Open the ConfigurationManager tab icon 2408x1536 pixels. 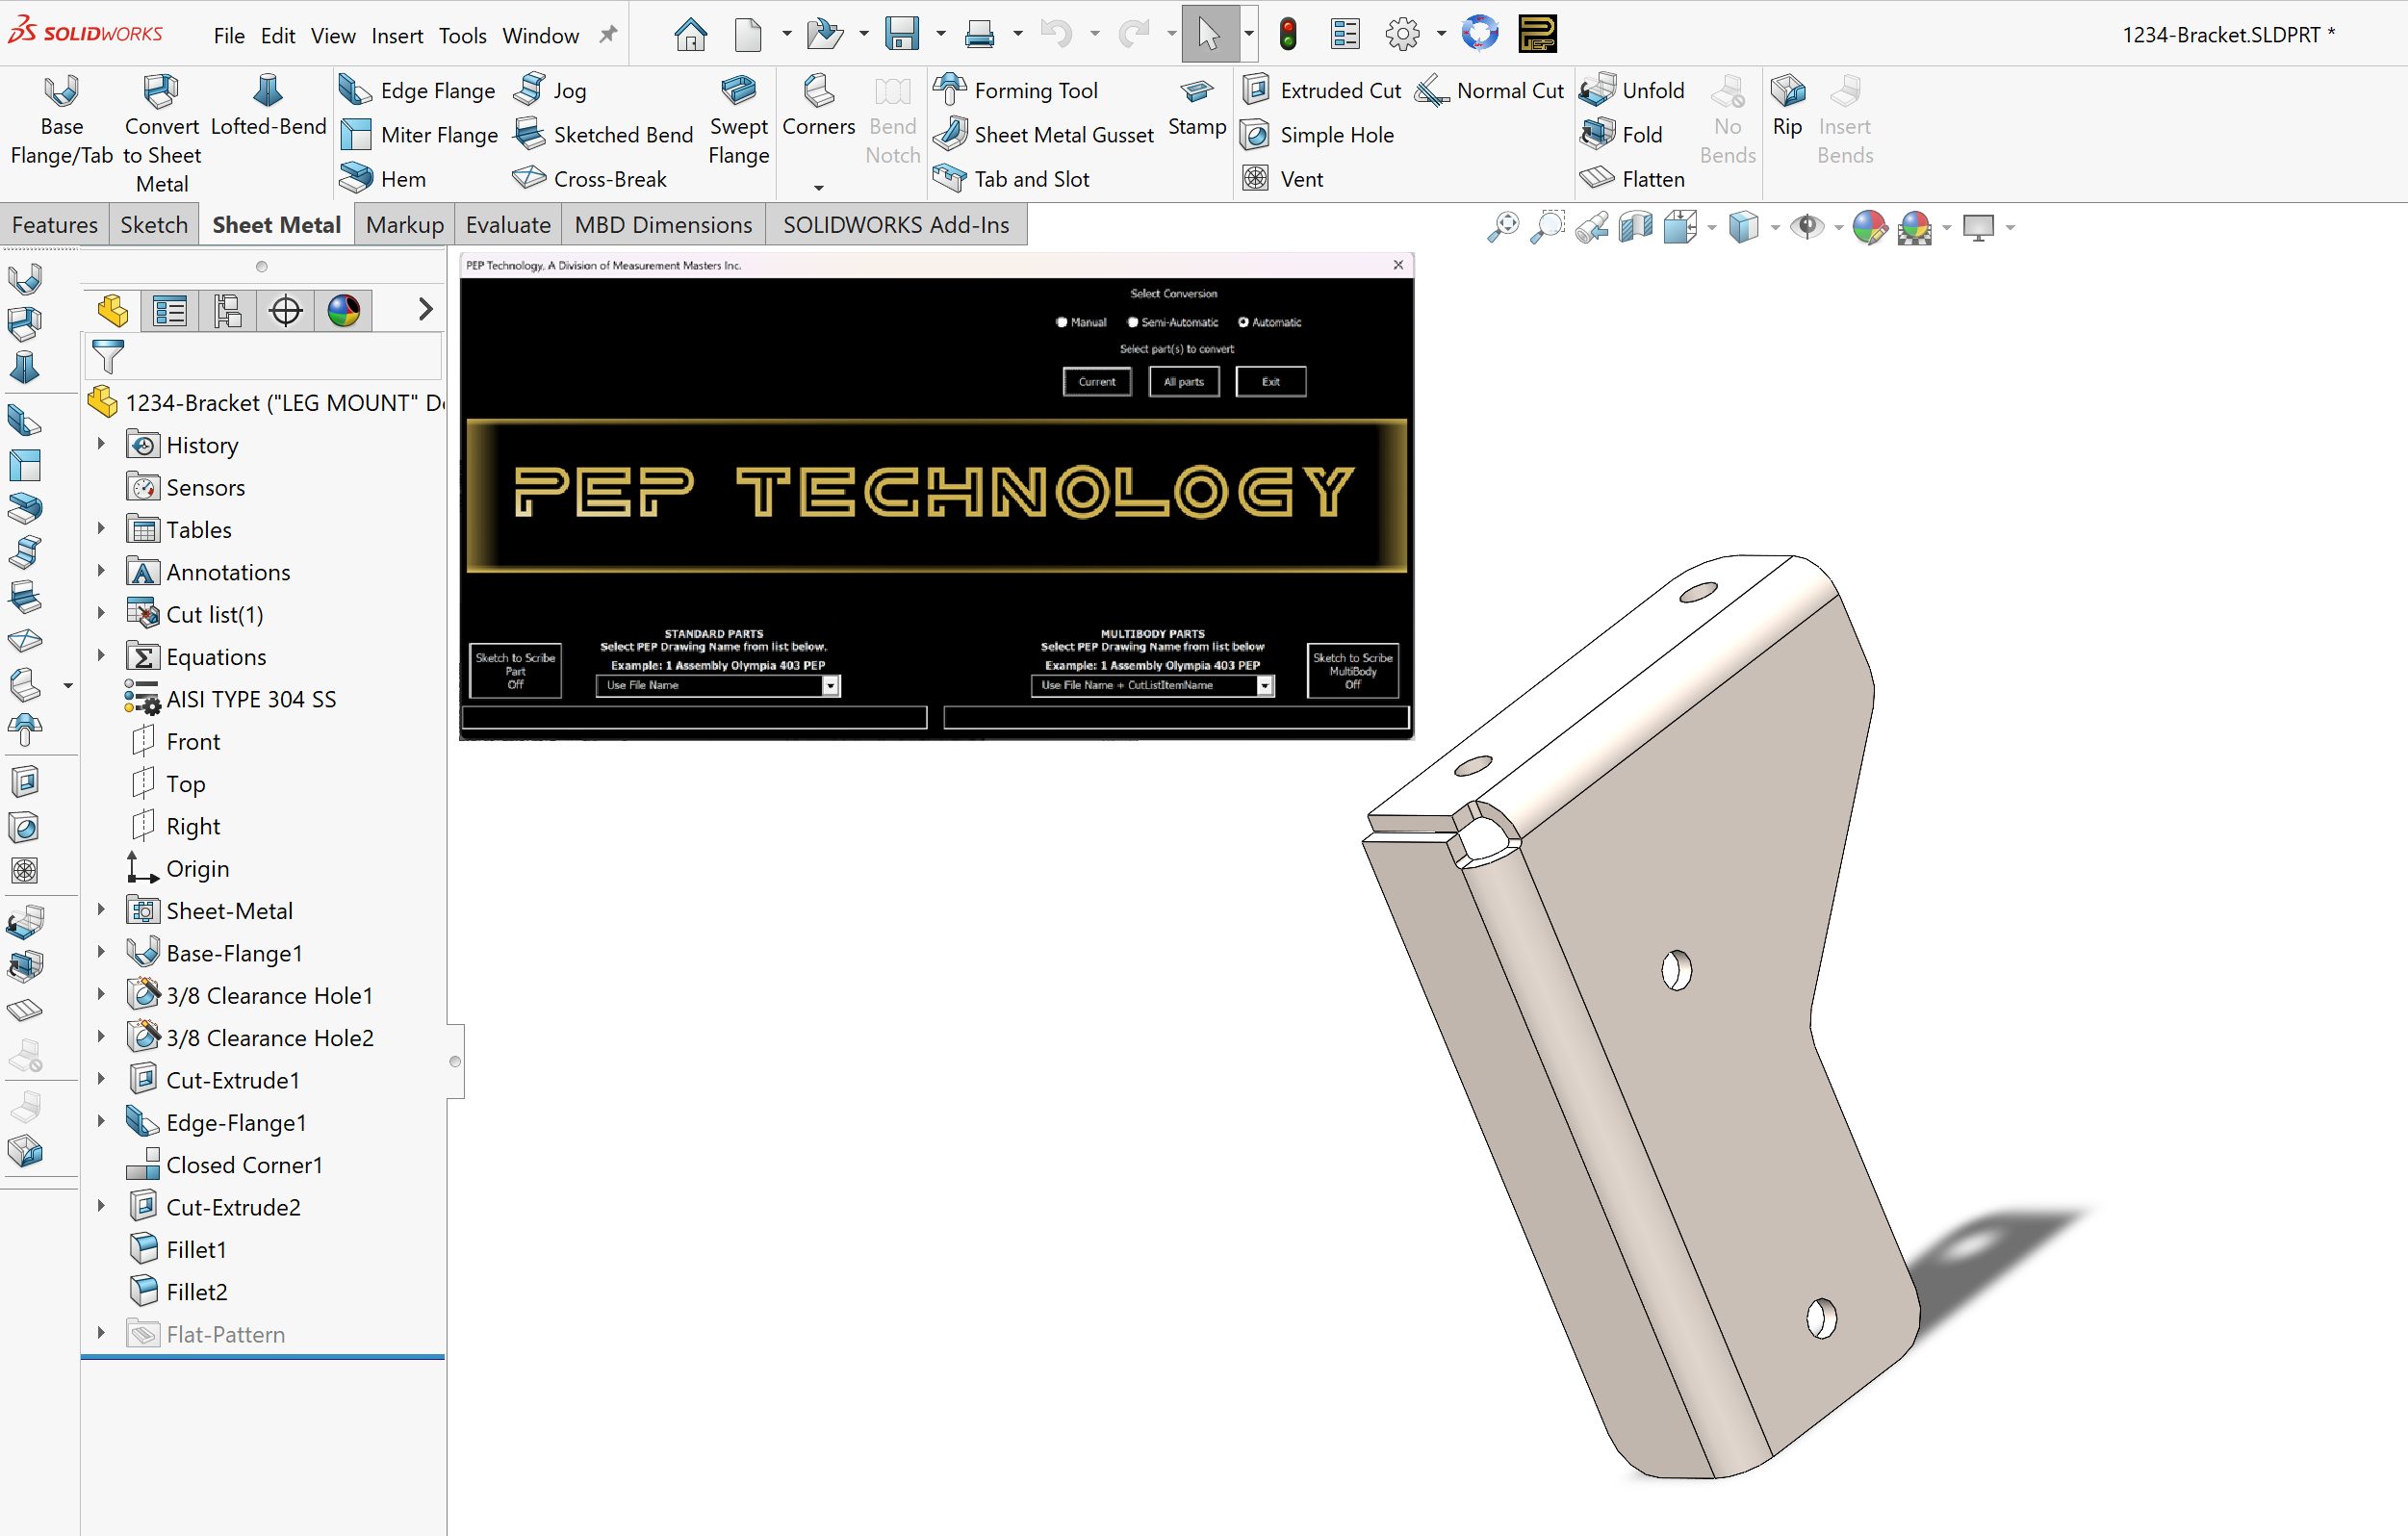(228, 311)
